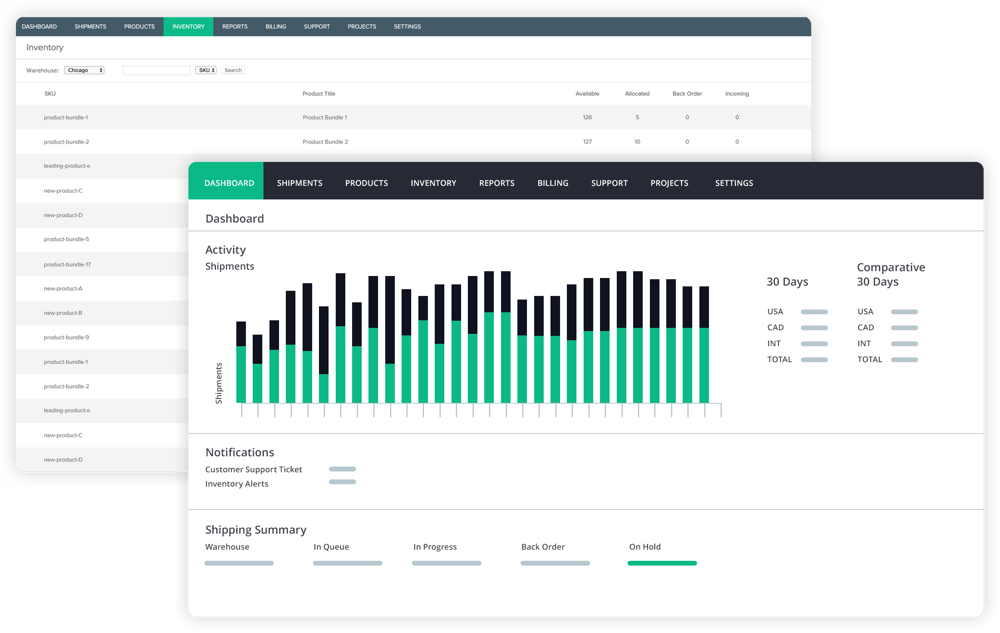The height and width of the screenshot is (633, 1000).
Task: Click the Customer Support Ticket notification
Action: pyautogui.click(x=253, y=469)
